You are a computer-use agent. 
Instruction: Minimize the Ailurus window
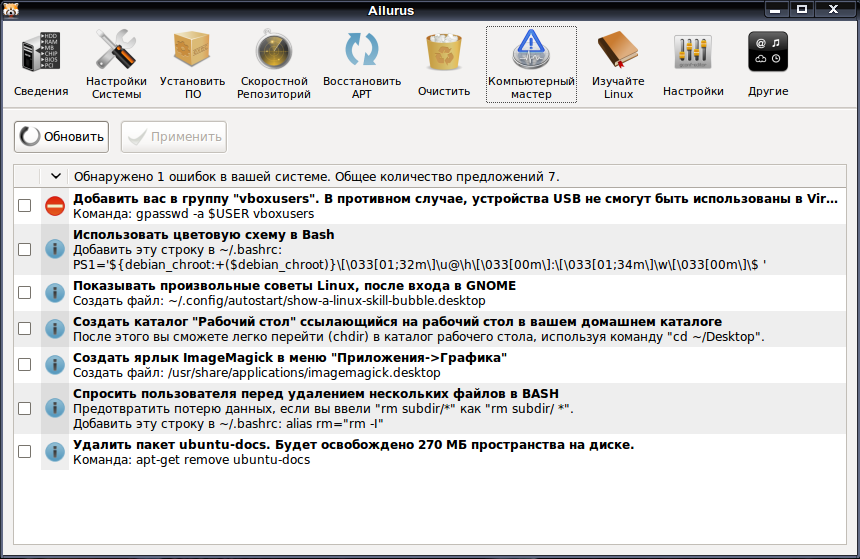pyautogui.click(x=774, y=9)
